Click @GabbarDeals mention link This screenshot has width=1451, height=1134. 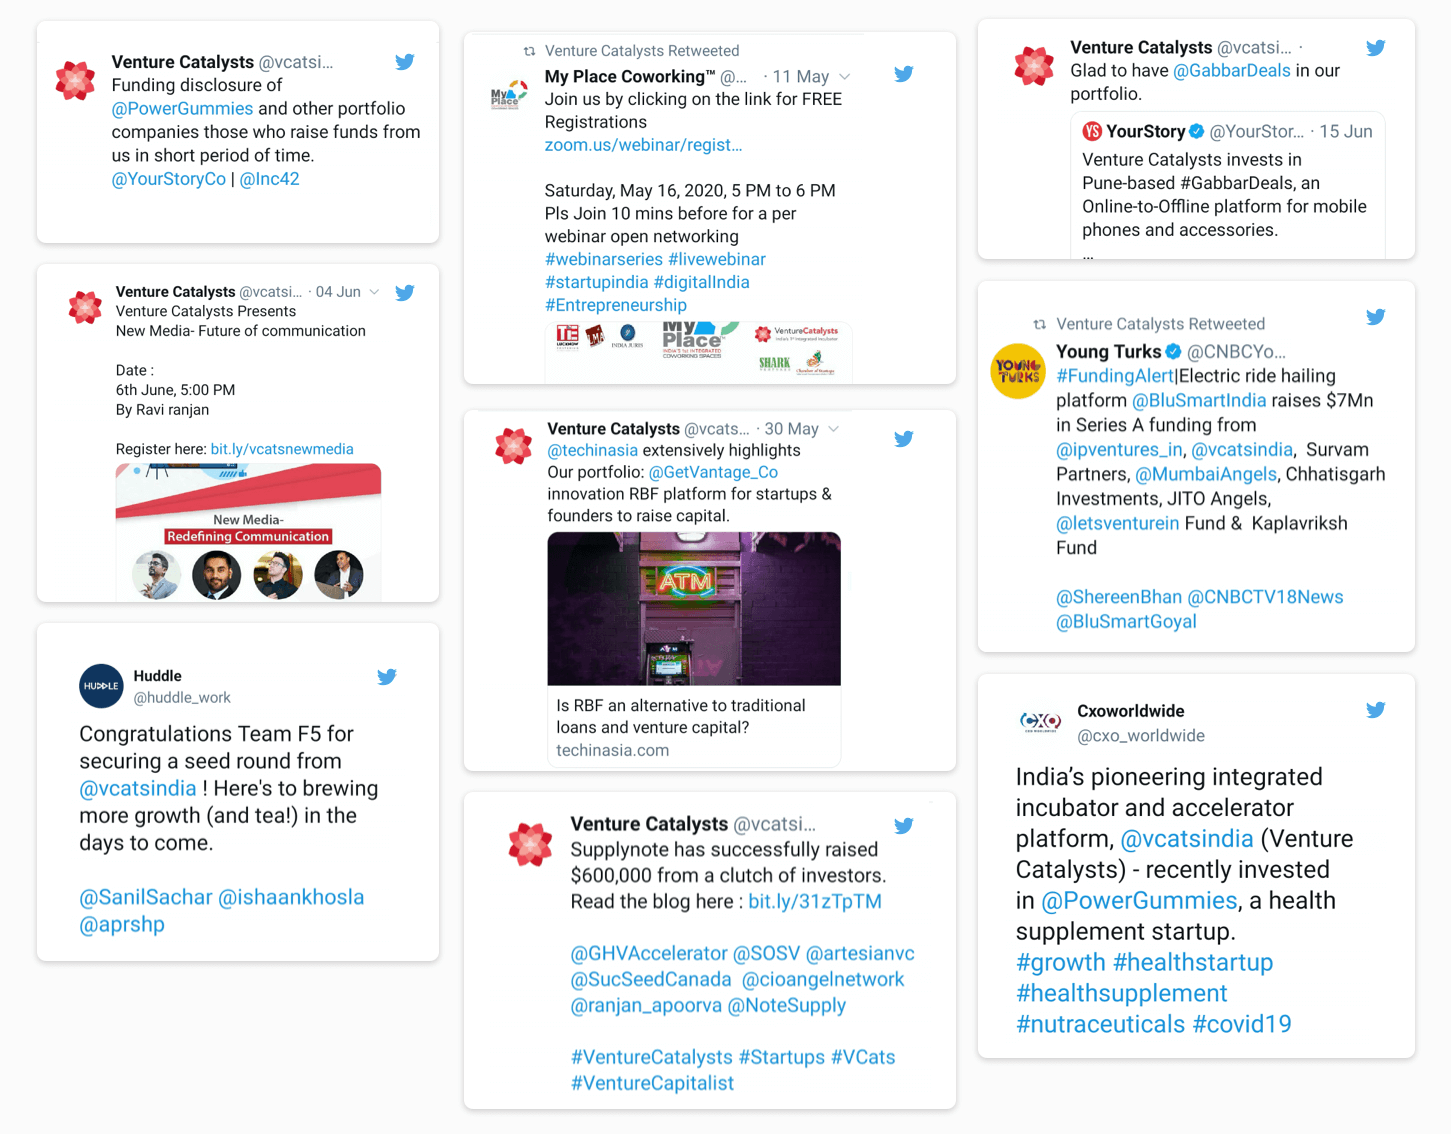click(x=1232, y=71)
